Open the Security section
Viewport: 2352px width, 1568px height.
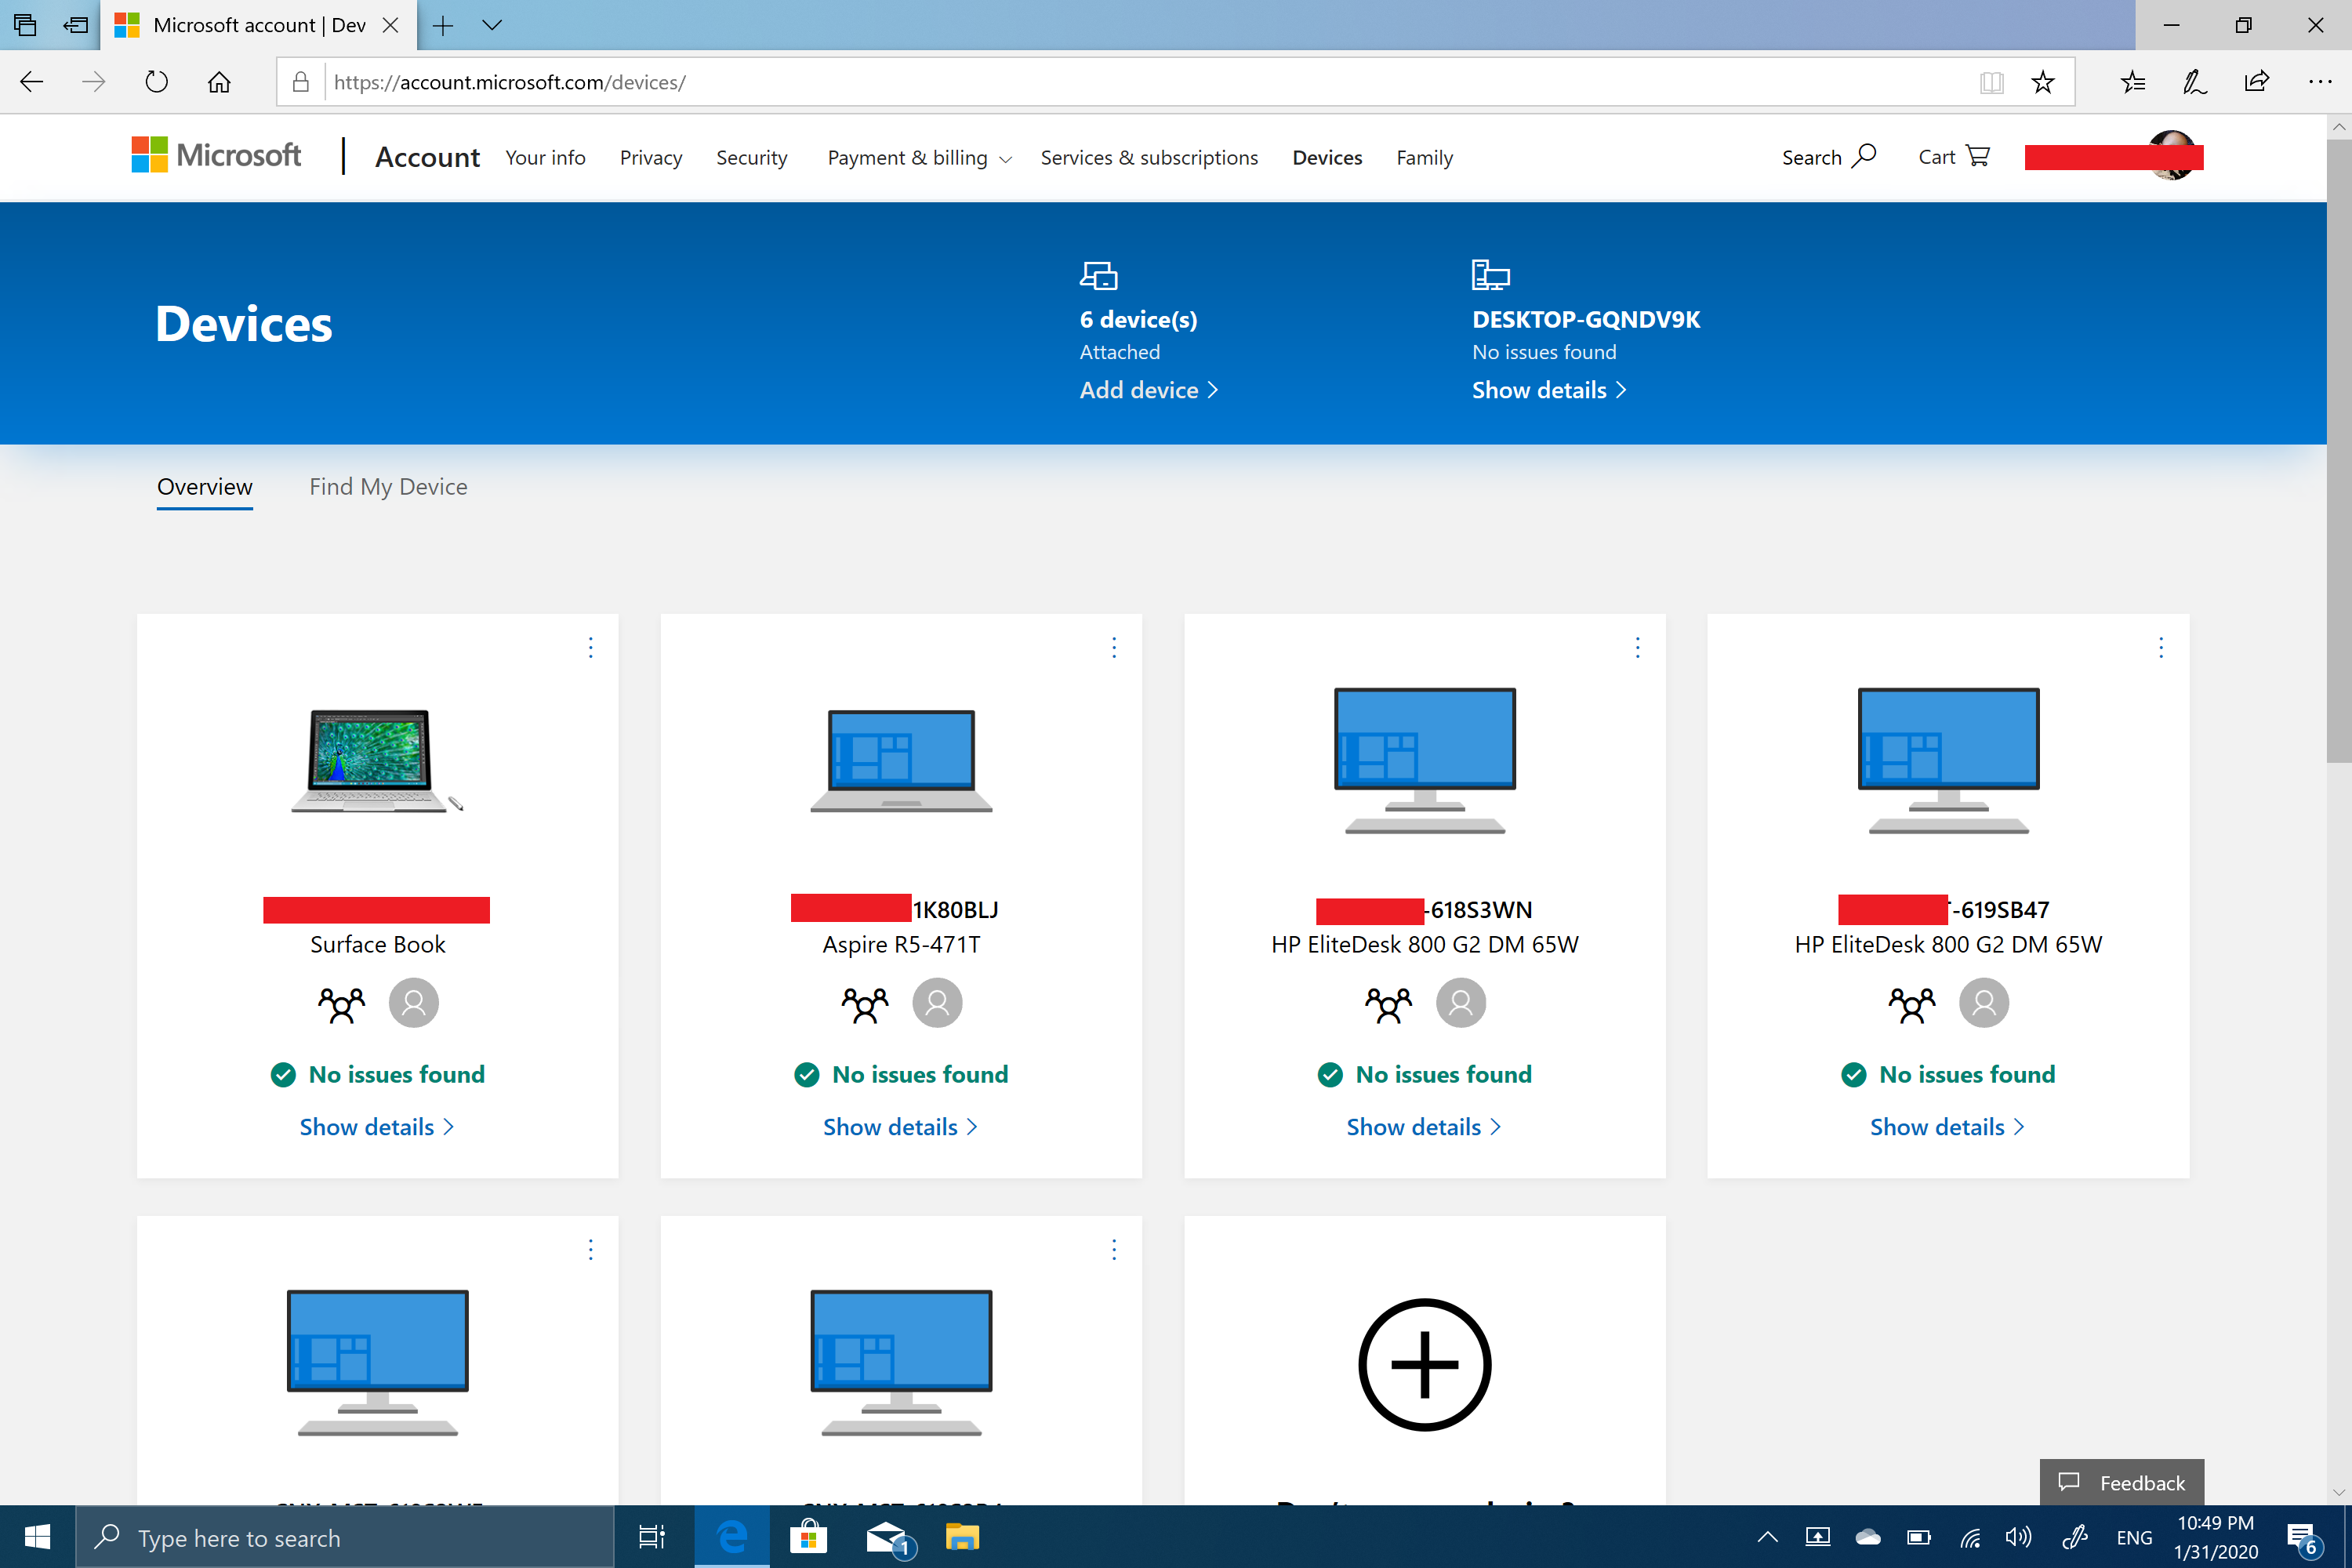click(752, 158)
